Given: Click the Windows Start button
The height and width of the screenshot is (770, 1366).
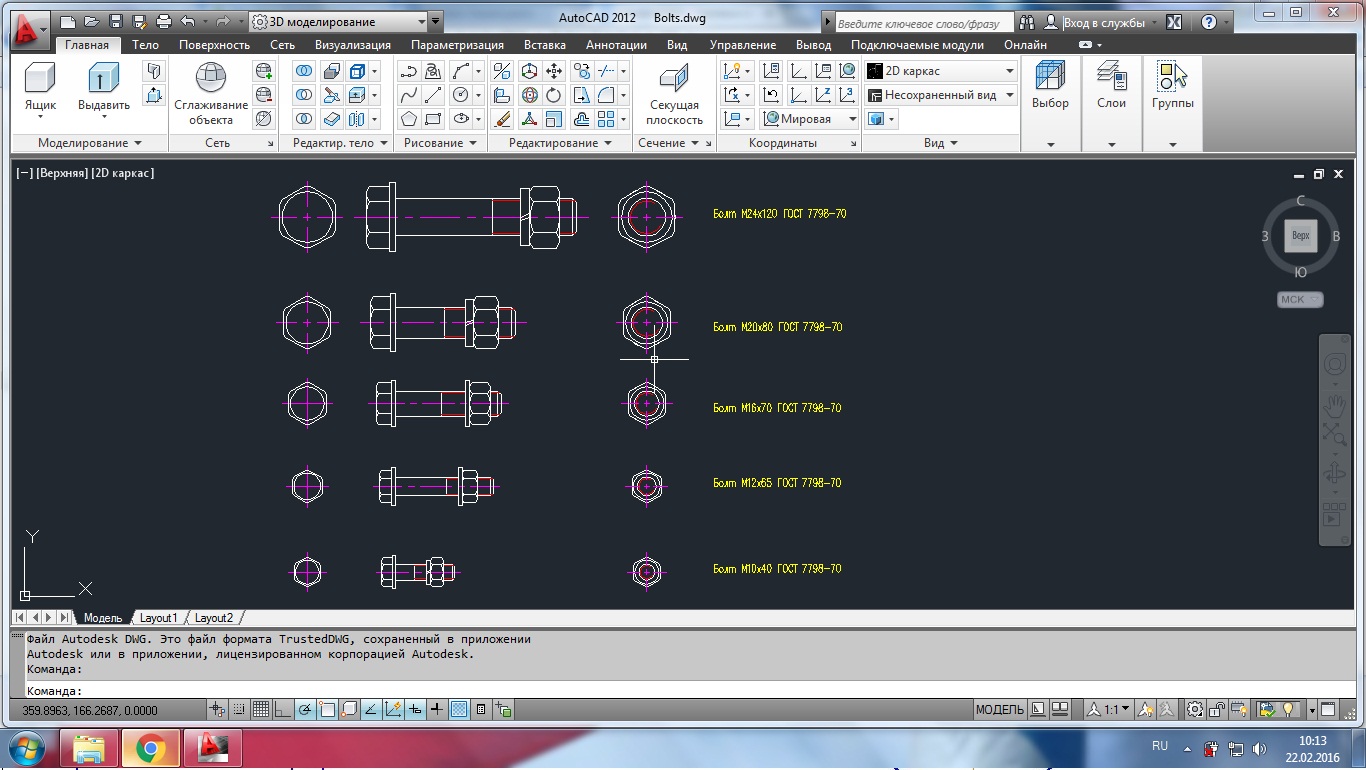Looking at the screenshot, I should click(27, 748).
